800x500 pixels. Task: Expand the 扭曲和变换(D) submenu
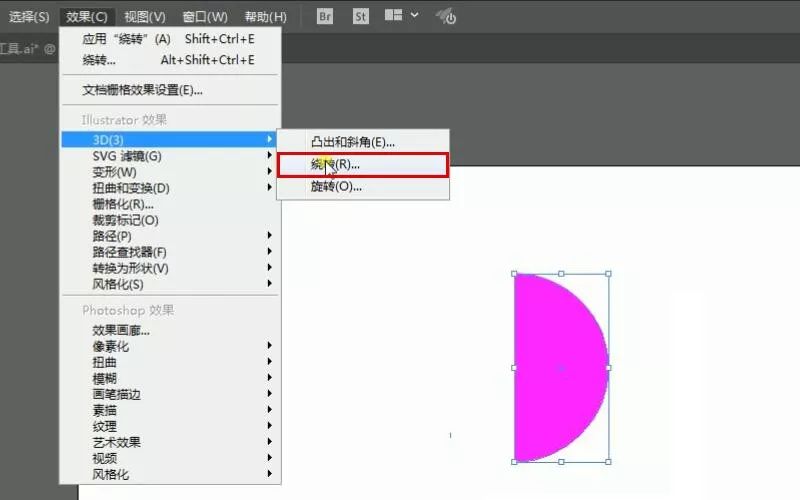pyautogui.click(x=131, y=188)
